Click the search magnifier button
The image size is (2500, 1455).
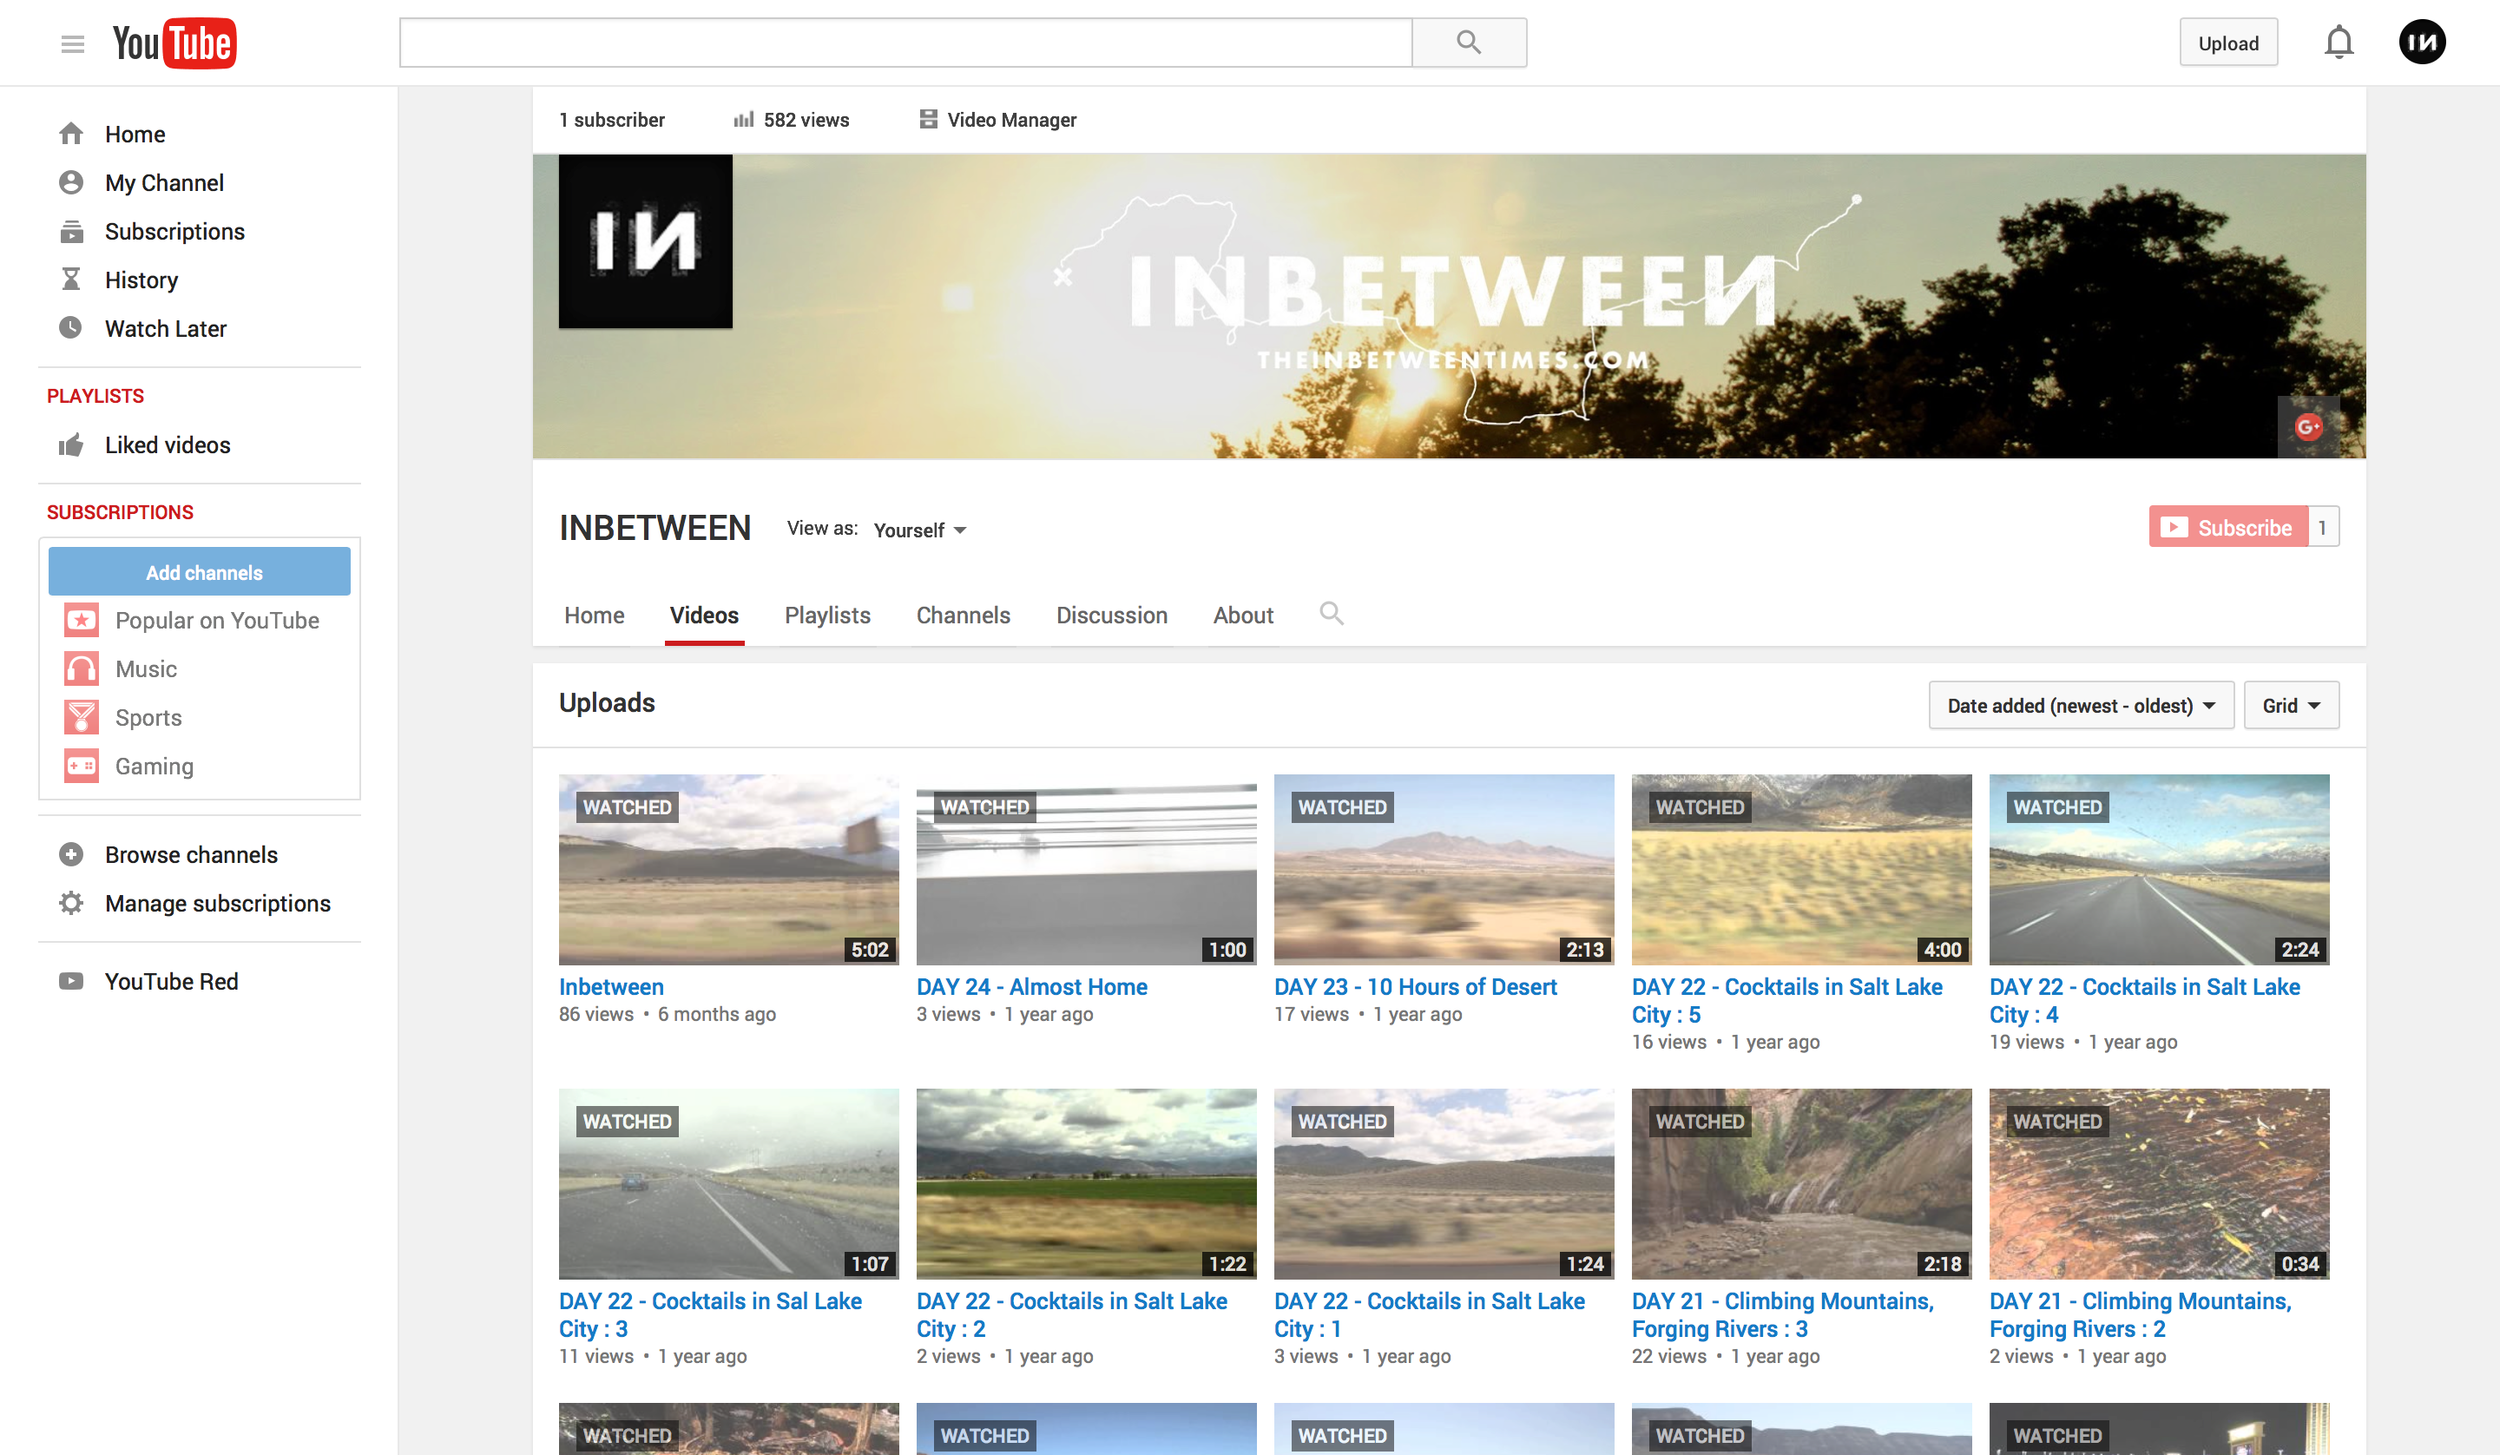click(1468, 42)
